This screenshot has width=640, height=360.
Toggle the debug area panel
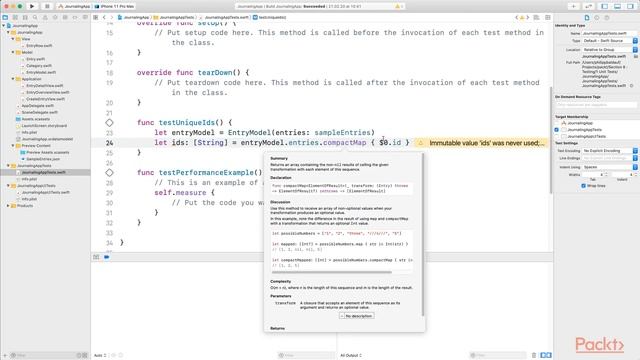(618, 6)
